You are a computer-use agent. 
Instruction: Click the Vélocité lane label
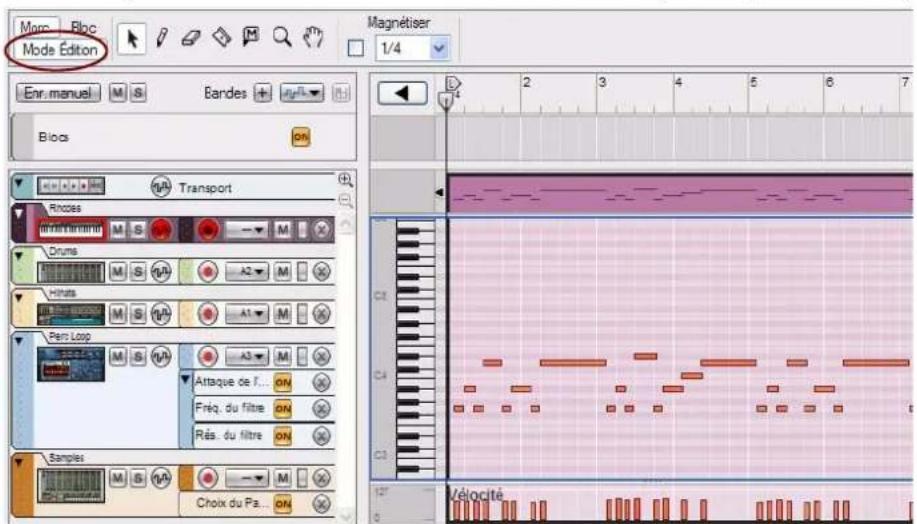476,495
